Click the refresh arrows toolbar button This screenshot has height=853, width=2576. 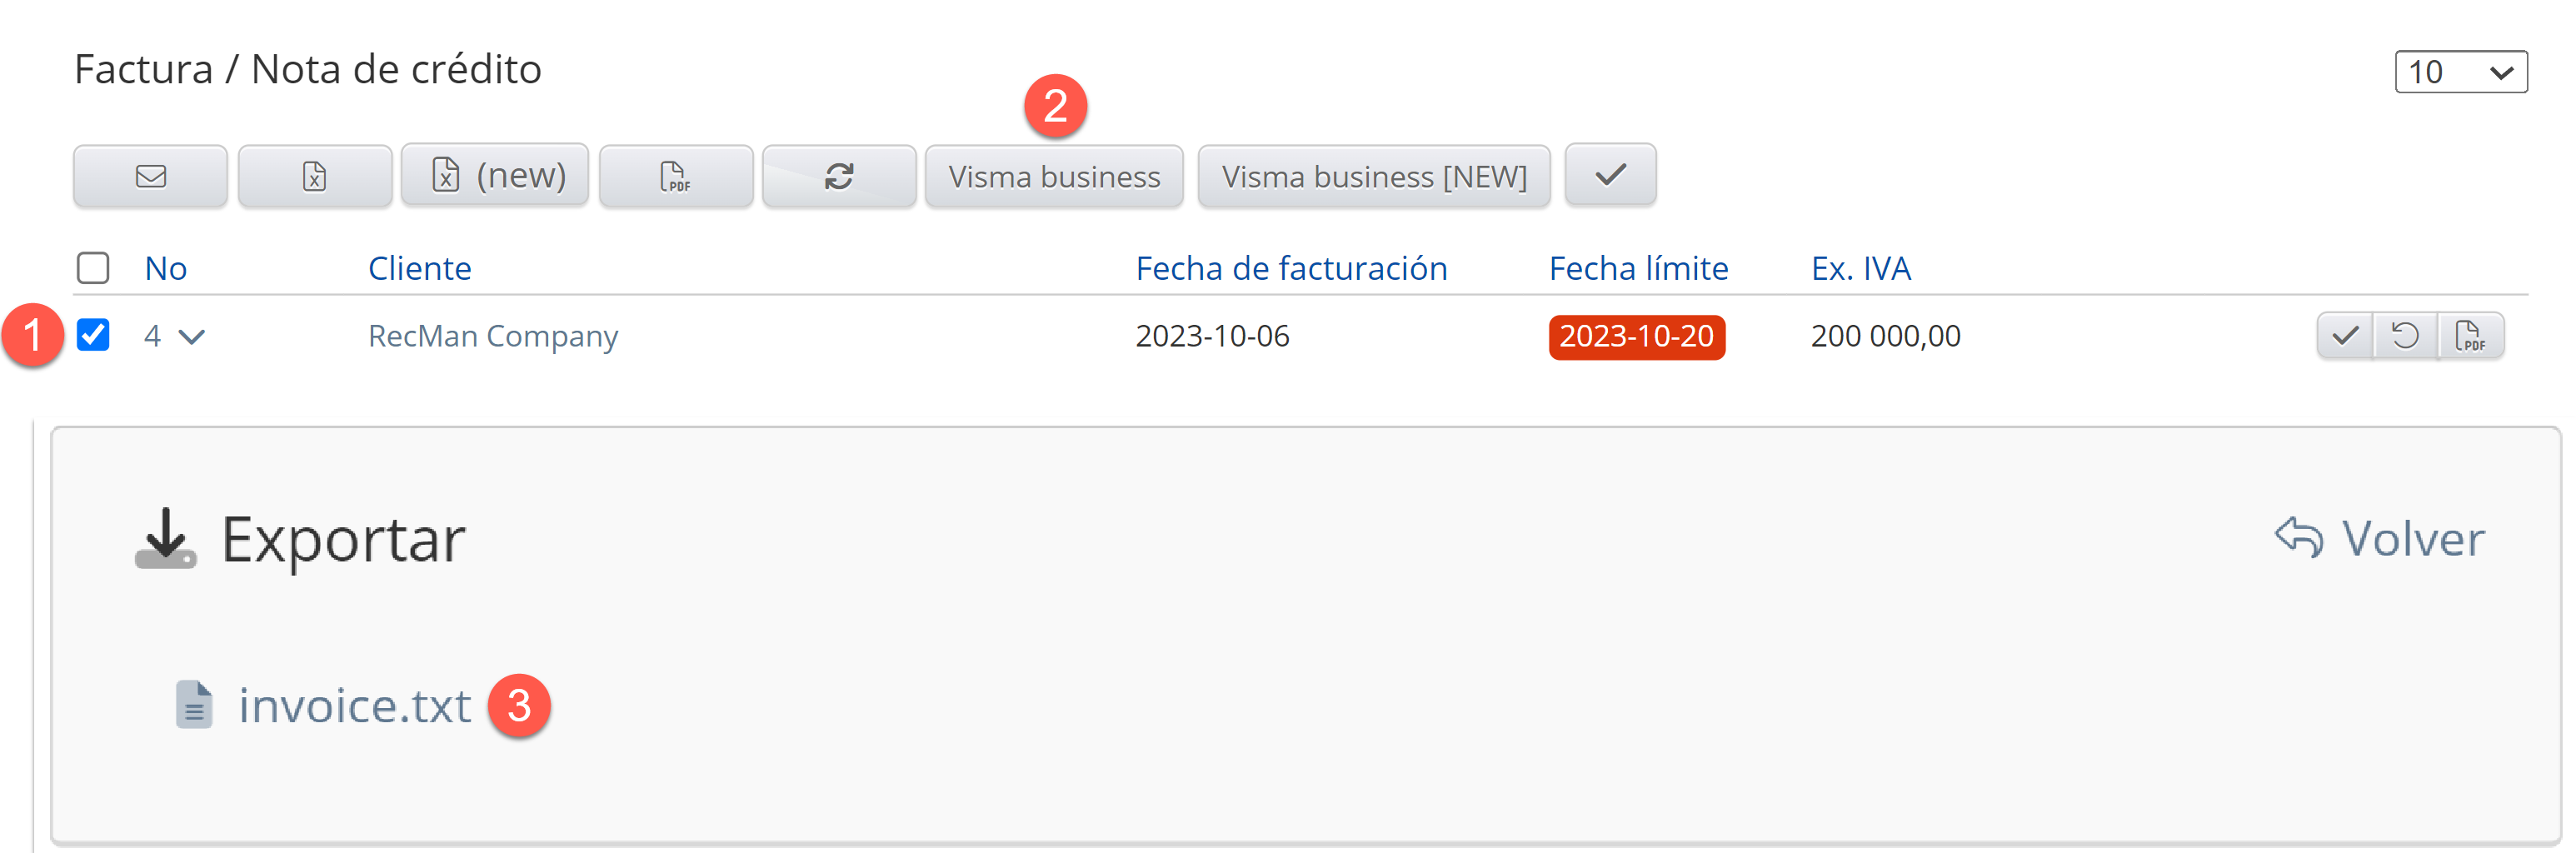click(839, 177)
